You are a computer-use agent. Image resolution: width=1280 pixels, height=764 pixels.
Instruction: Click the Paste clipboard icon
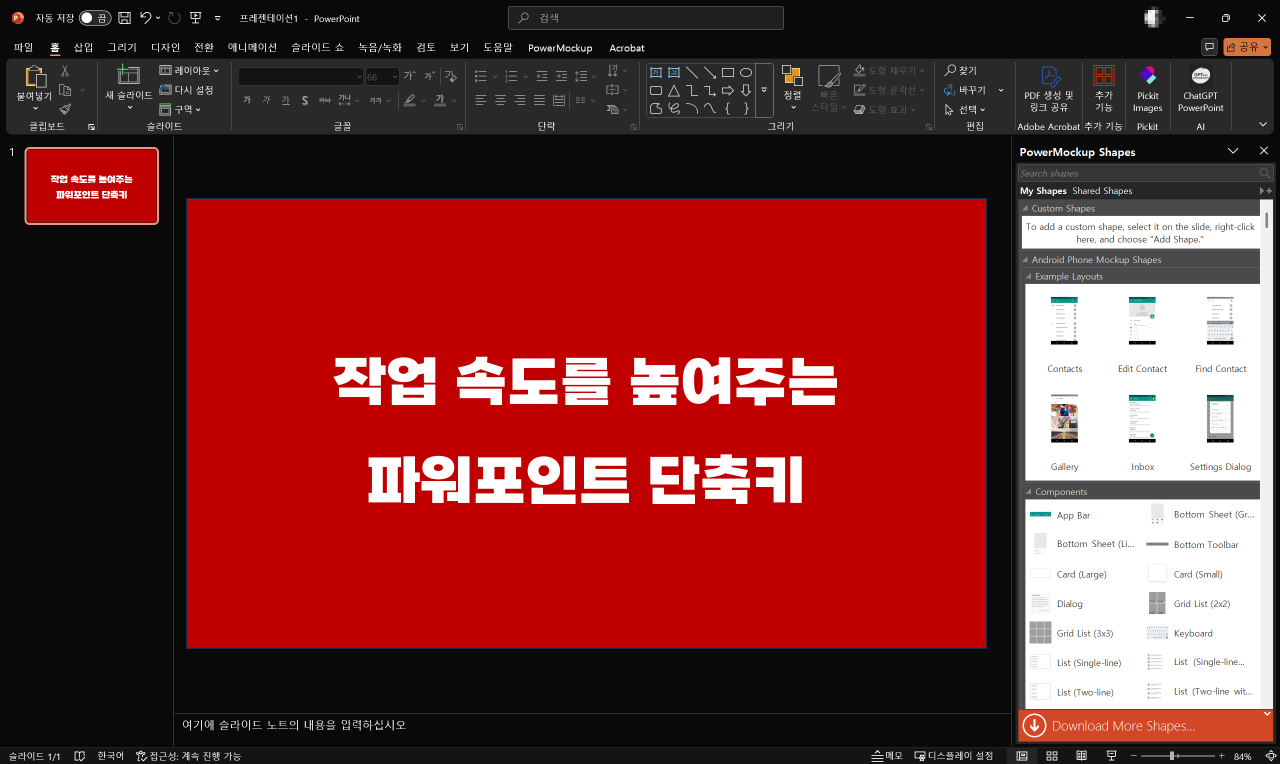tap(35, 77)
